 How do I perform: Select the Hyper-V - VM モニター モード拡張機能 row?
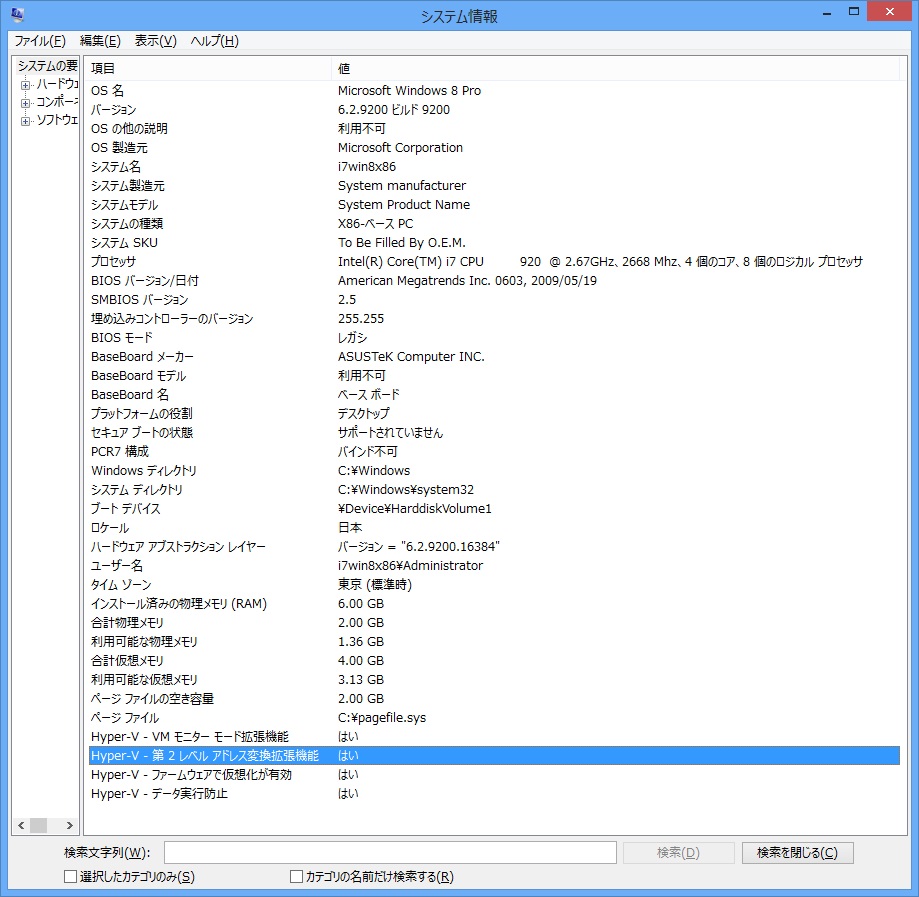click(x=494, y=736)
